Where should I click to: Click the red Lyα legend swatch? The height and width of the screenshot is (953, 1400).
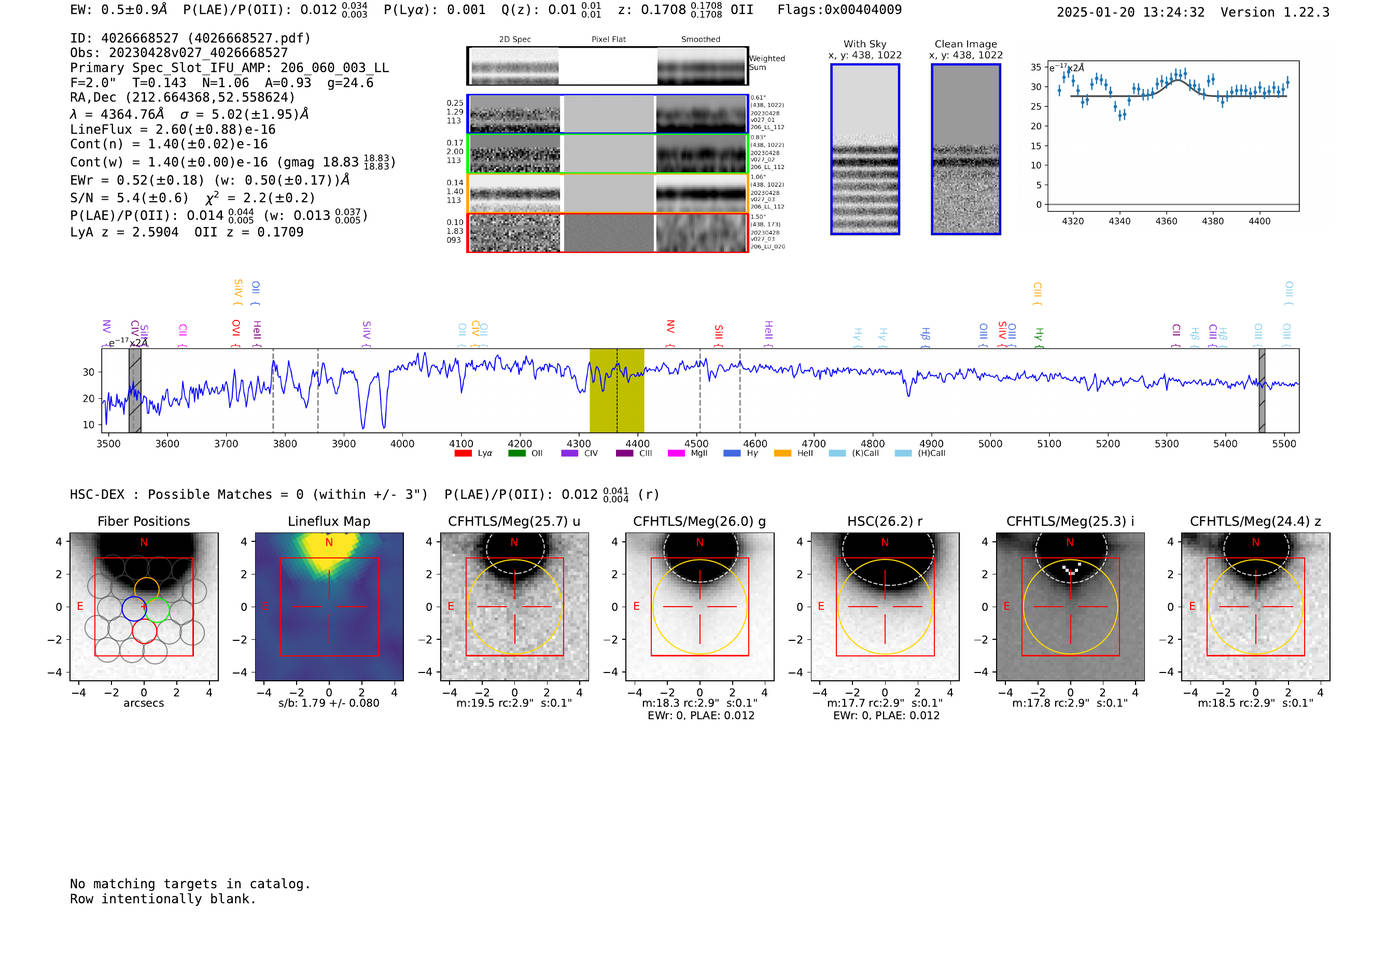(463, 453)
